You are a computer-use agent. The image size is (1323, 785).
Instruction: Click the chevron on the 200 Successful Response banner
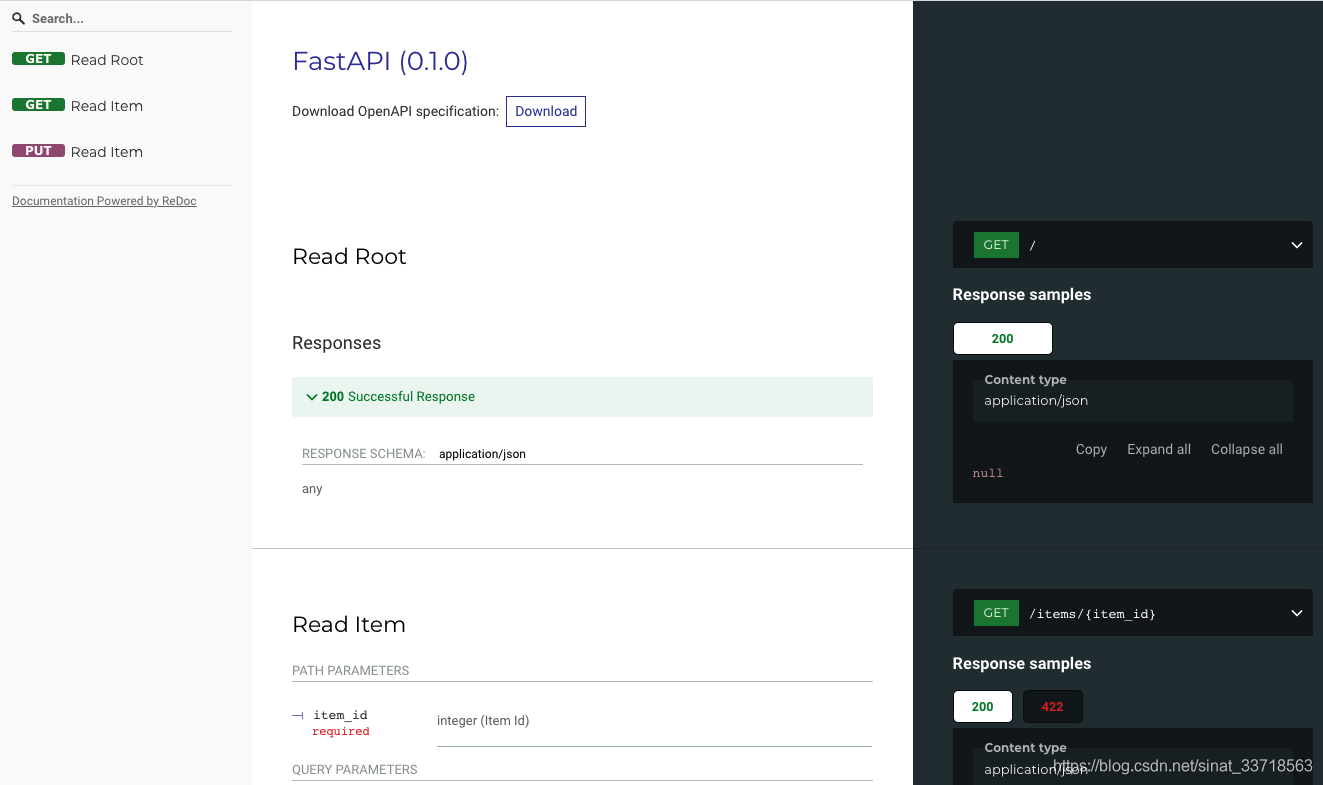[312, 397]
